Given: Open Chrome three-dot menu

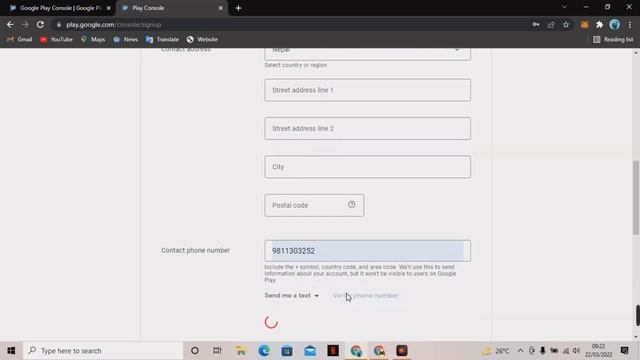Looking at the screenshot, I should coord(630,25).
